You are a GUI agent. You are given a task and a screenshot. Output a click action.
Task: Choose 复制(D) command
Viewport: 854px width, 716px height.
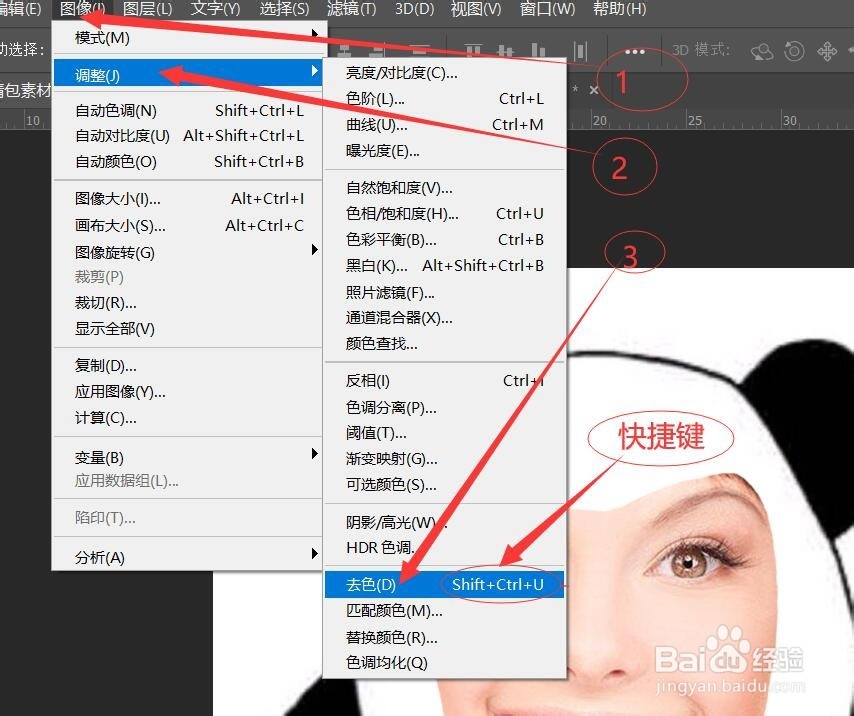(x=188, y=365)
